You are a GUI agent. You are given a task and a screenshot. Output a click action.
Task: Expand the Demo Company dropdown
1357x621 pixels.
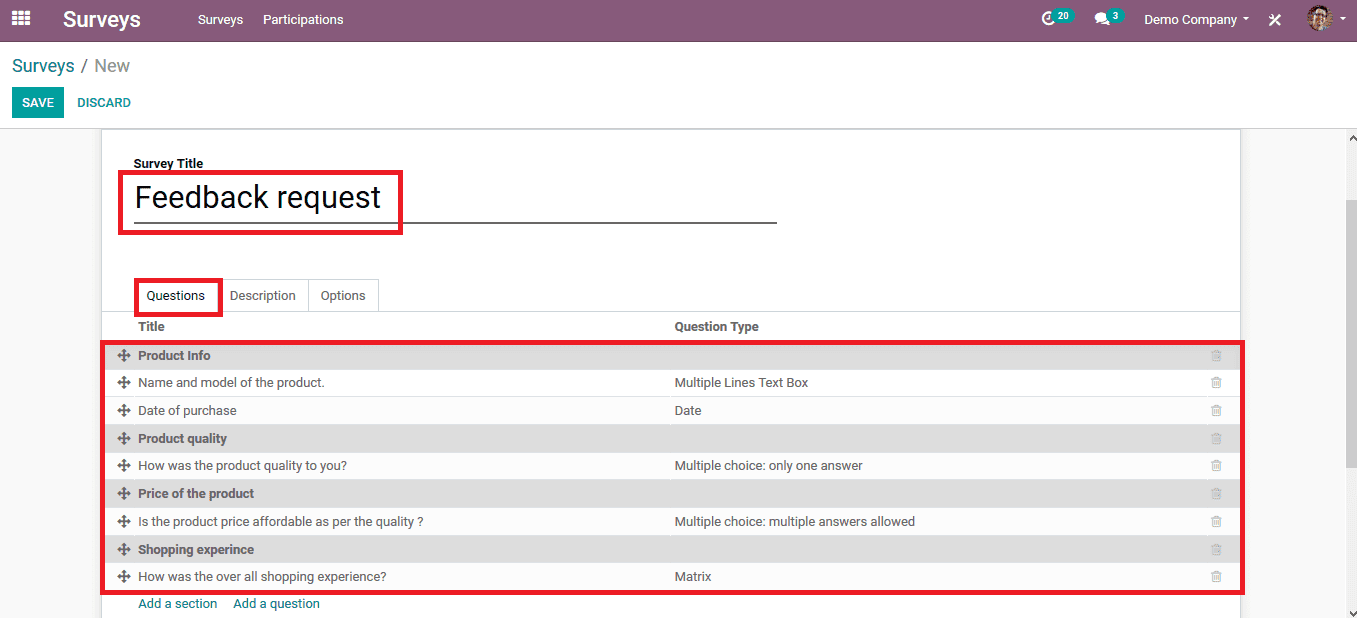pos(1196,19)
